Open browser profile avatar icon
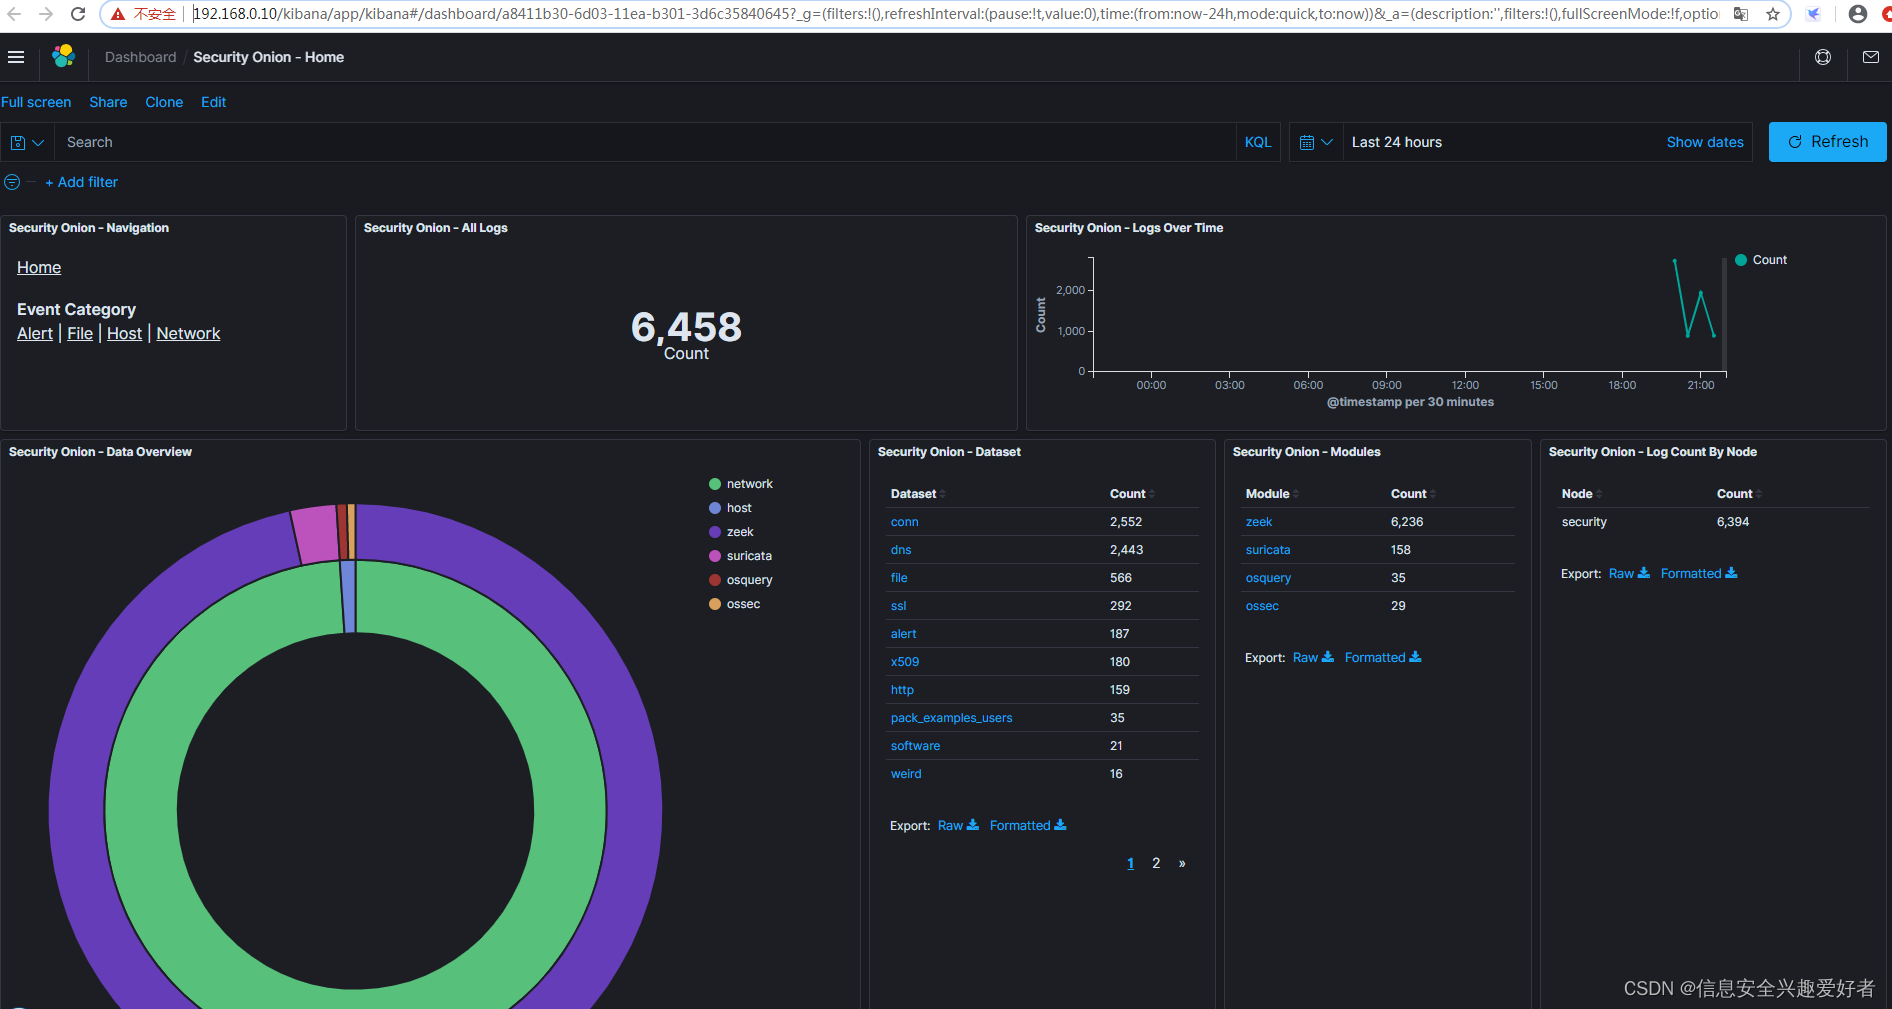Screen dimensions: 1892x1009 [x=1858, y=14]
